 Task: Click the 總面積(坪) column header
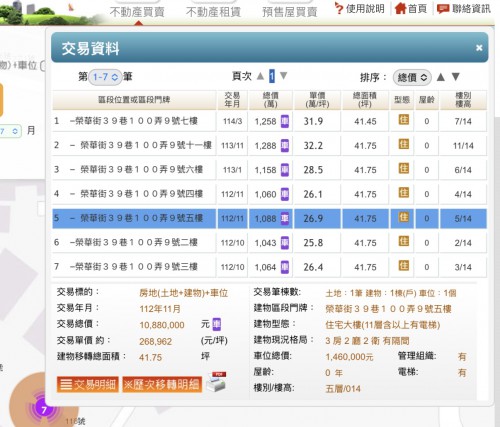pyautogui.click(x=365, y=100)
